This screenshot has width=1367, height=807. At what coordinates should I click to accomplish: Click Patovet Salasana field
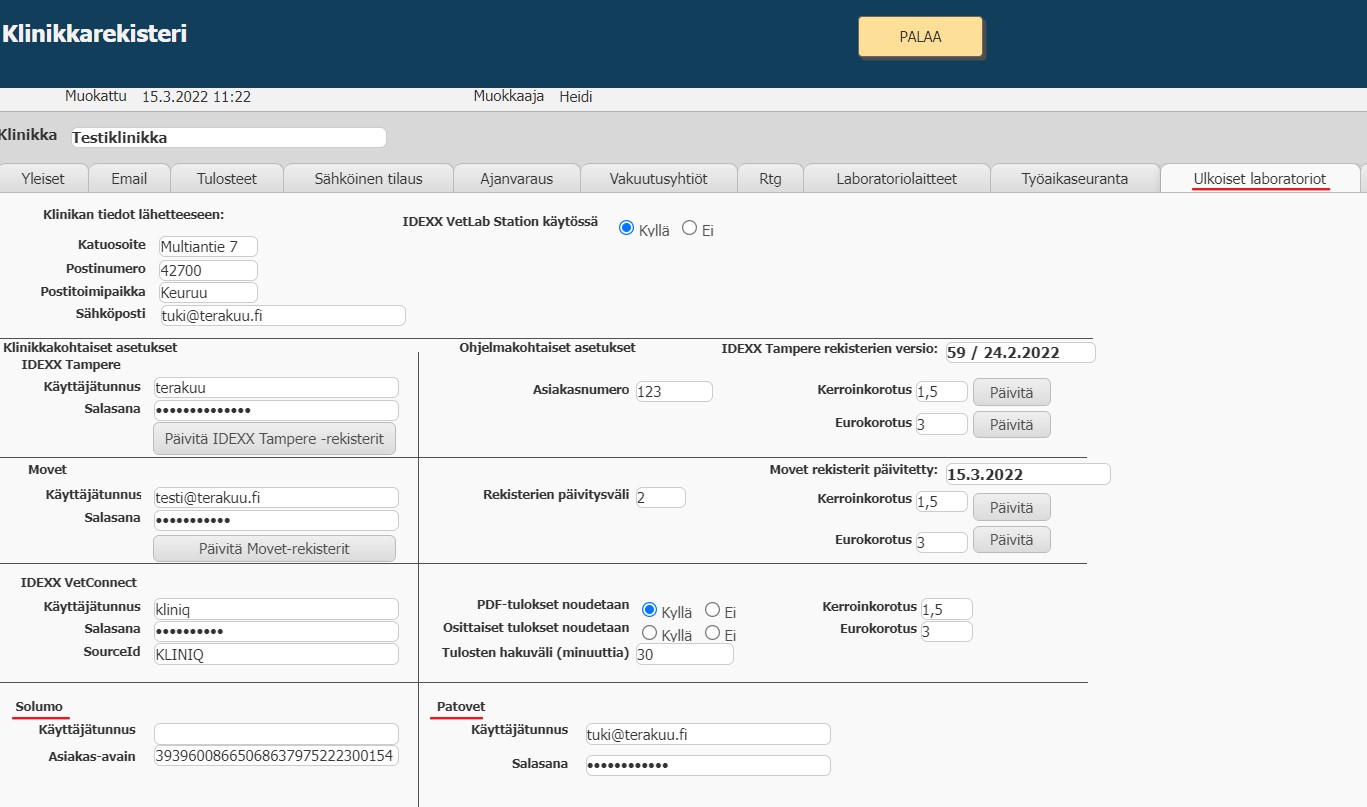[x=708, y=765]
